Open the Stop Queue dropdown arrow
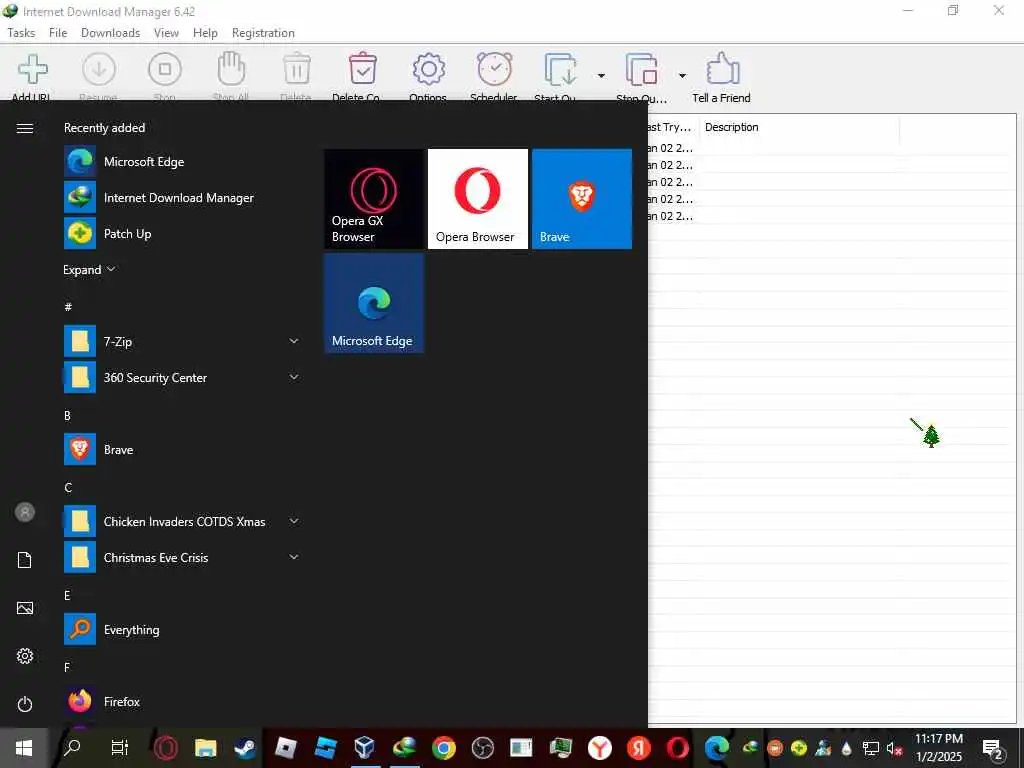 pyautogui.click(x=682, y=76)
